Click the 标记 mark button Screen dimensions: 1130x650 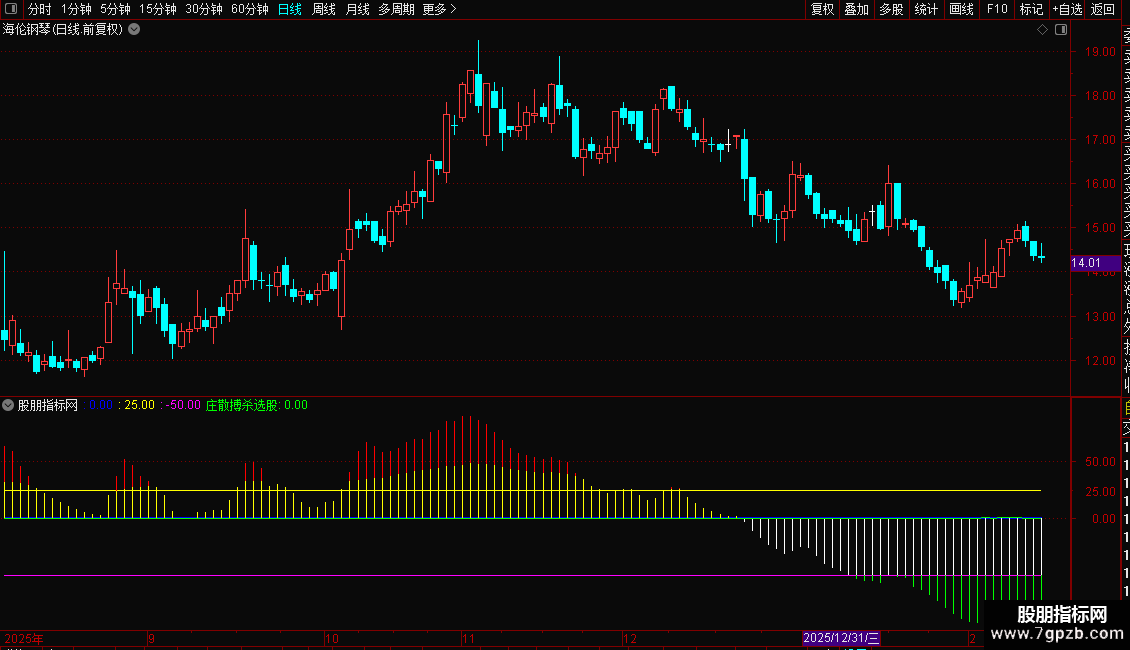1031,9
